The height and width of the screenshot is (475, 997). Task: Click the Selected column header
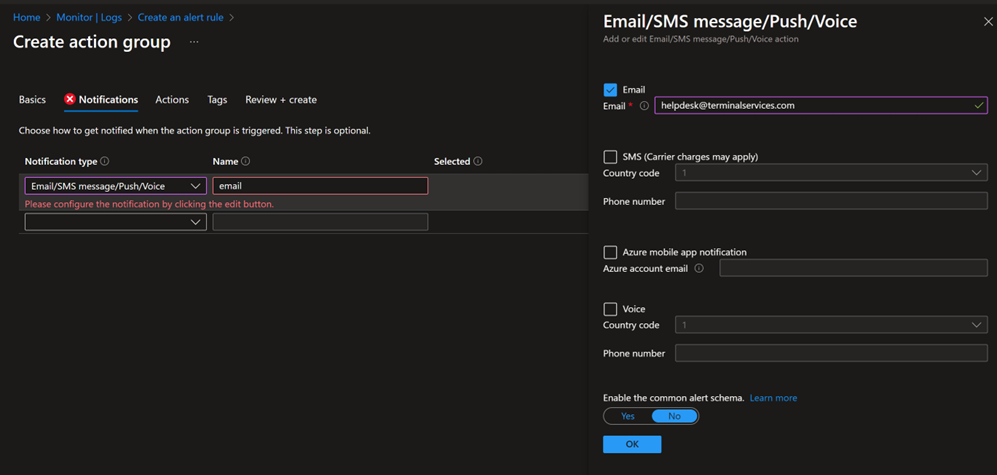tap(452, 162)
